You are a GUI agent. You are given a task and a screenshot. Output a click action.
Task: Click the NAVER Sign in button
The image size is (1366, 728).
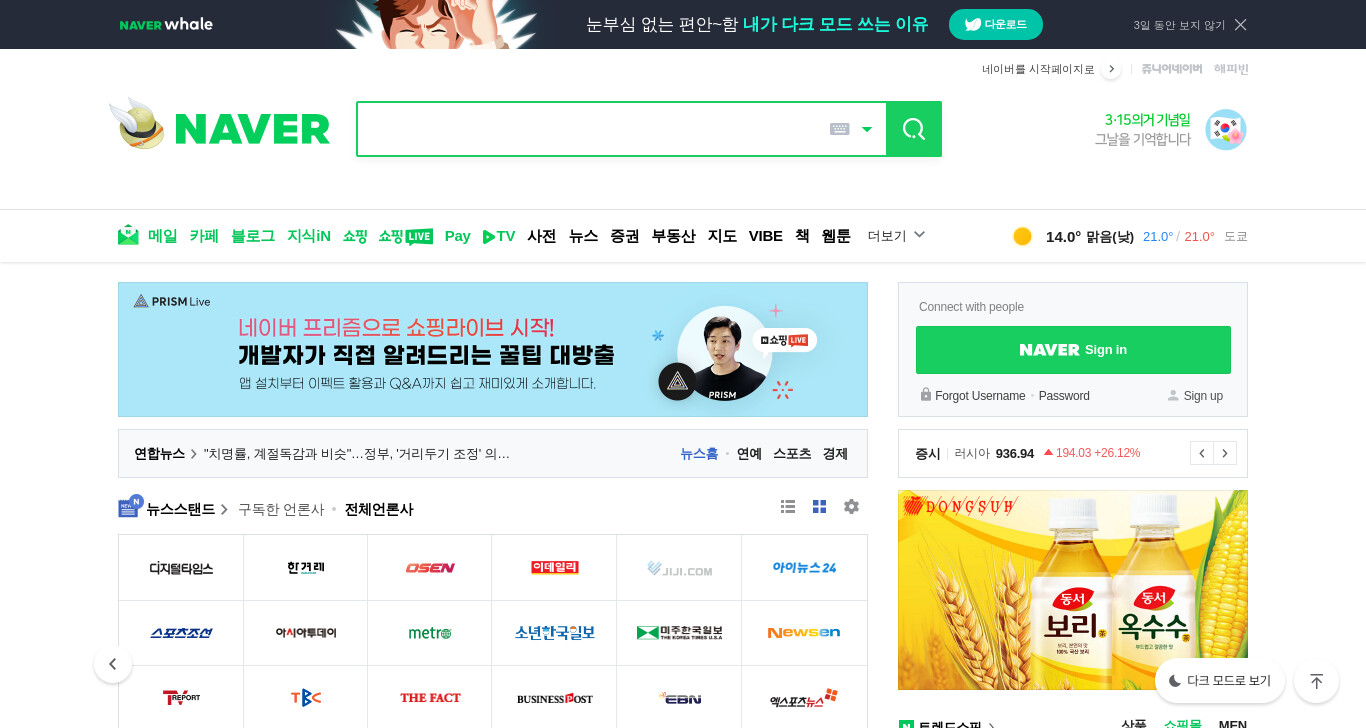click(1073, 350)
